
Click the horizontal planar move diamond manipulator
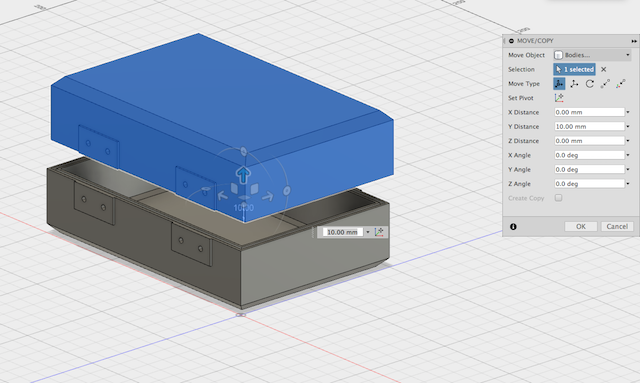[244, 198]
